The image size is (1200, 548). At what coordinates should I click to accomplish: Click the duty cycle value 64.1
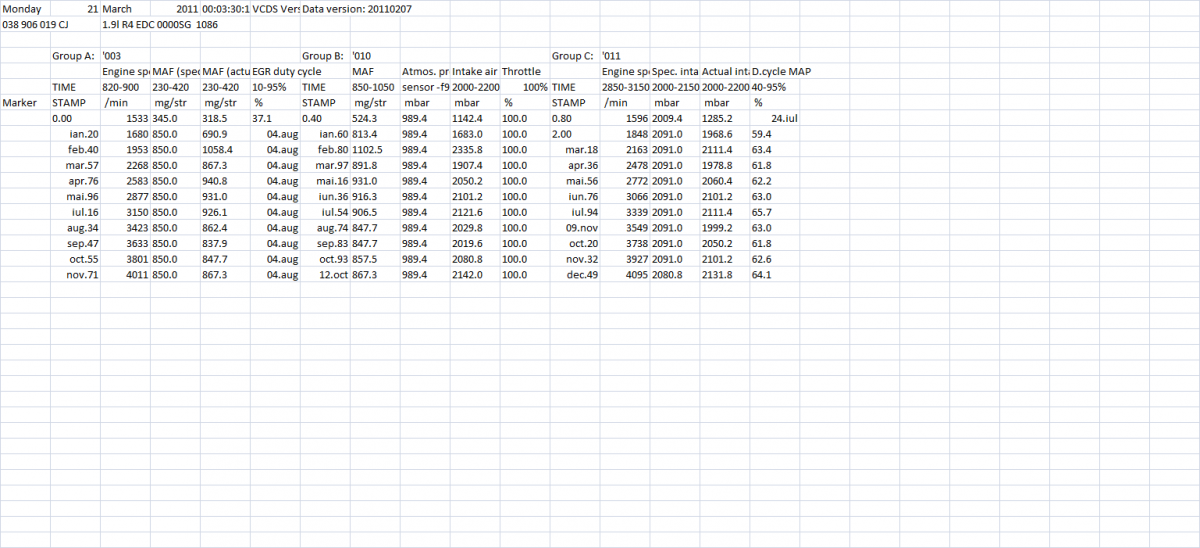click(x=762, y=275)
